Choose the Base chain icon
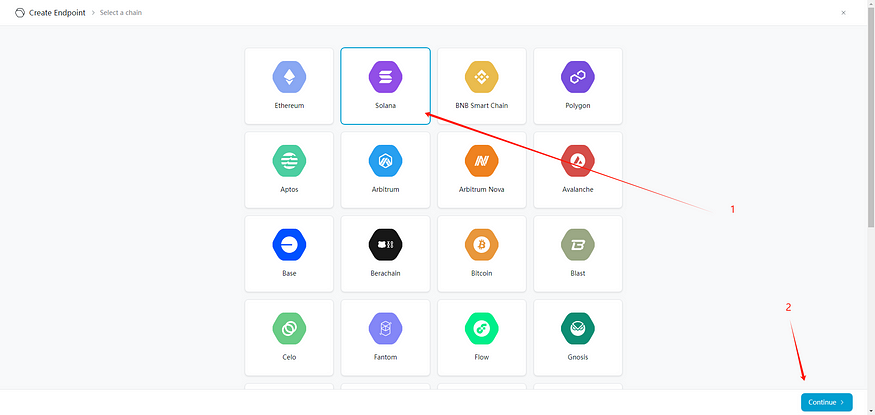The height and width of the screenshot is (415, 875). pyautogui.click(x=289, y=245)
